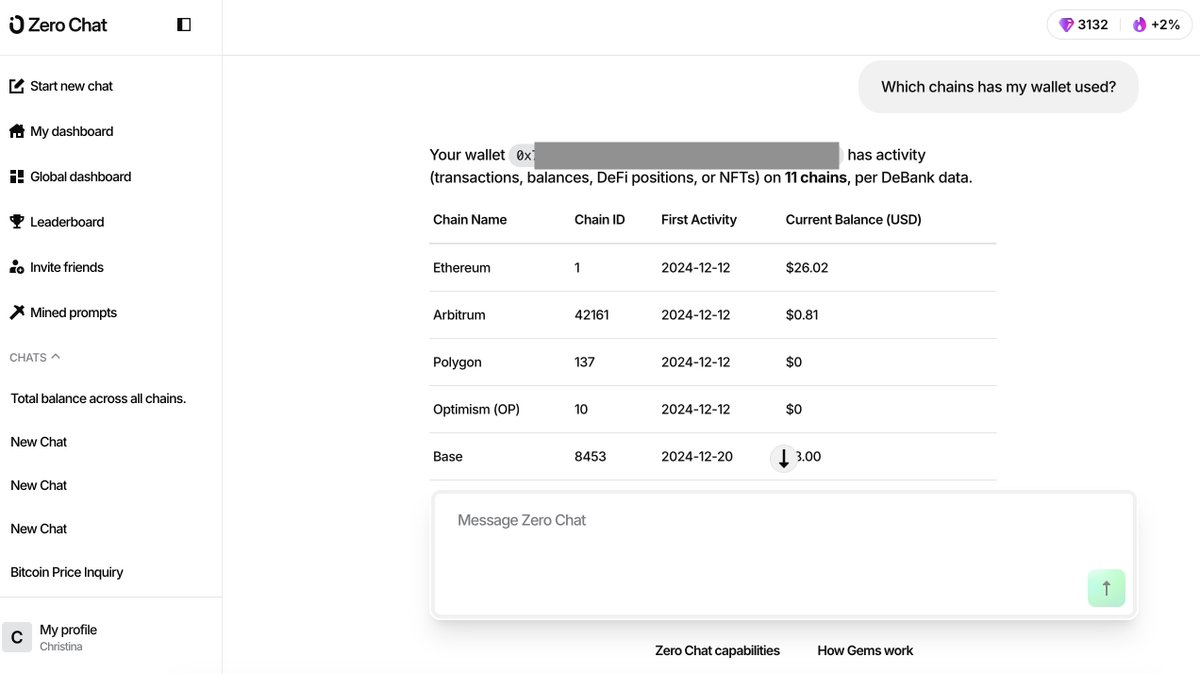
Task: Click the Arbitrum chain name cell
Action: click(x=459, y=315)
